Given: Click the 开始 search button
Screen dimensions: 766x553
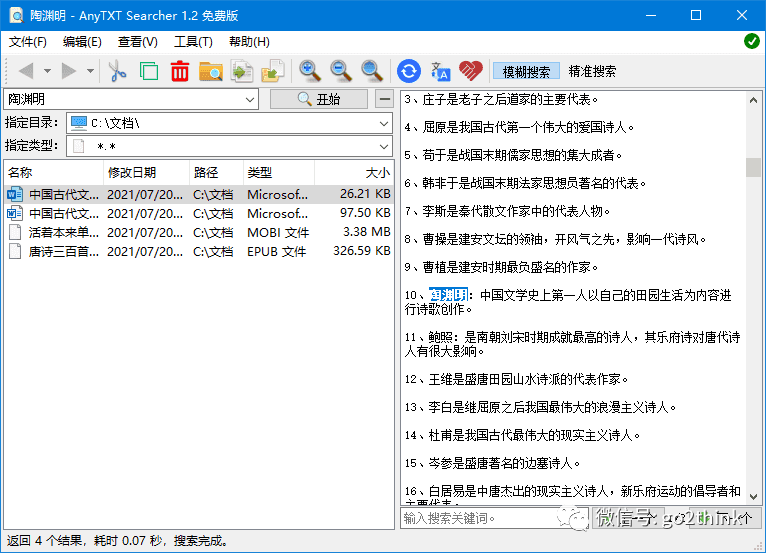Looking at the screenshot, I should point(319,99).
